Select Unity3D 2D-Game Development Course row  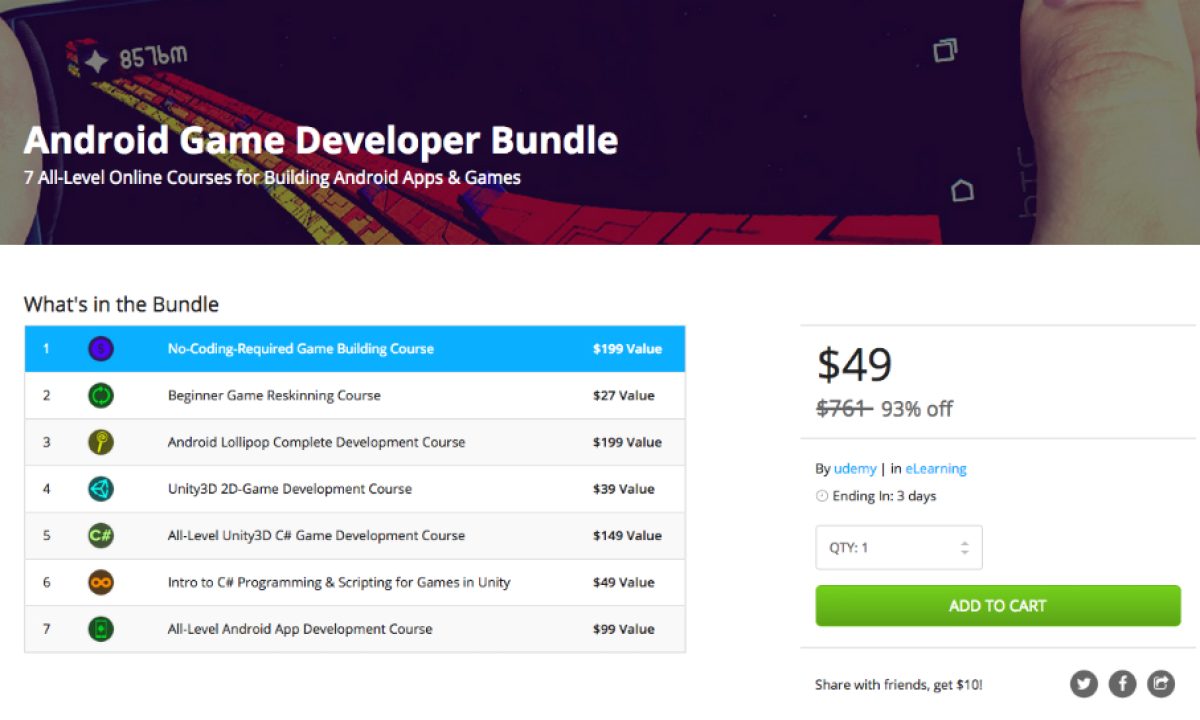coord(289,489)
